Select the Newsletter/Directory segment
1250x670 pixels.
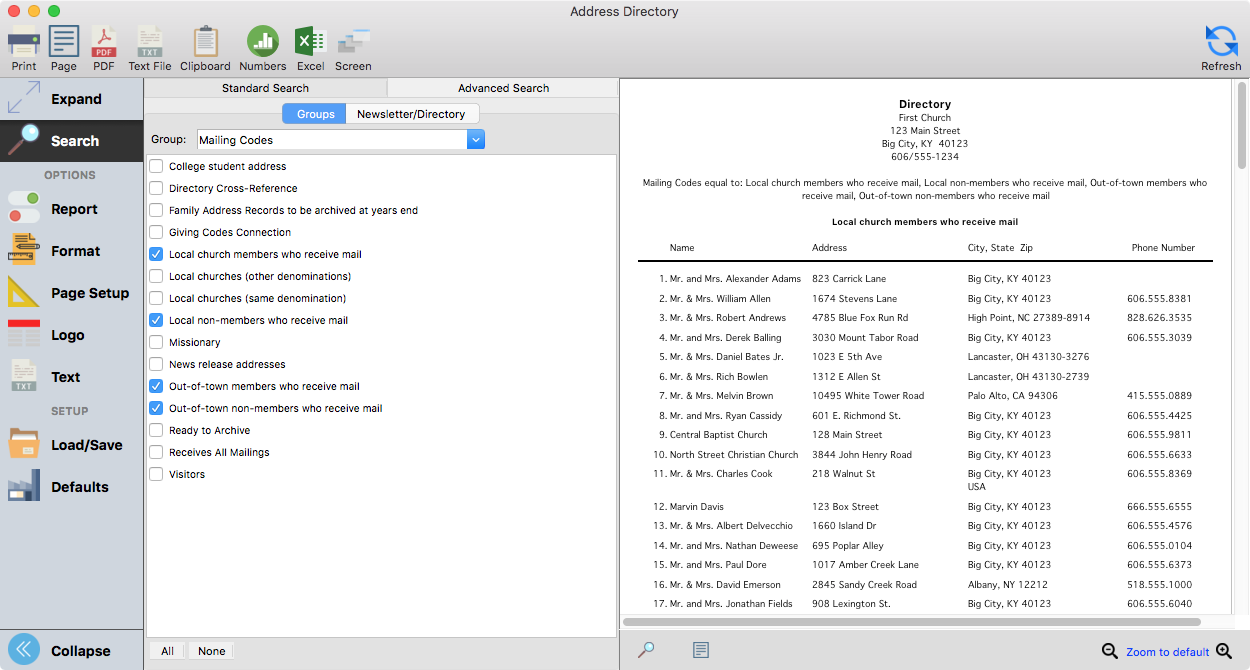click(x=411, y=114)
